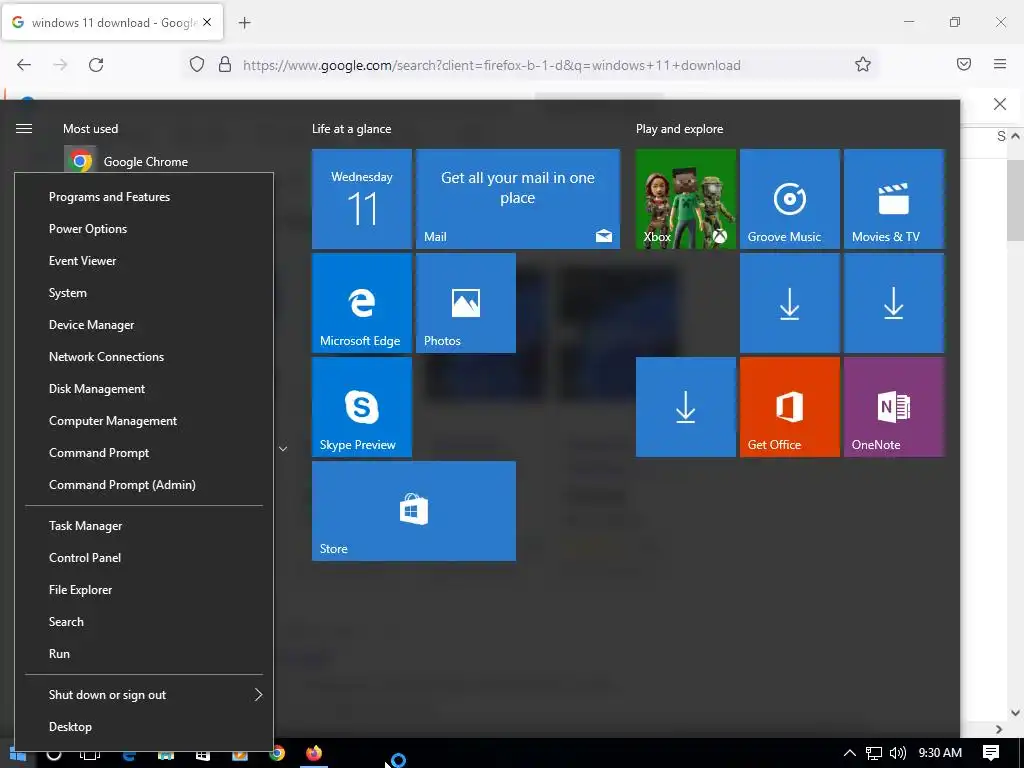The image size is (1024, 768).
Task: Choose Search from the menu
Action: click(144, 622)
